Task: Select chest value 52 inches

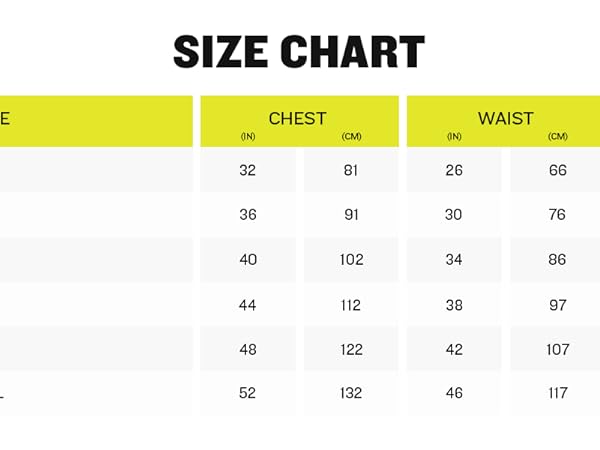Action: click(x=247, y=393)
